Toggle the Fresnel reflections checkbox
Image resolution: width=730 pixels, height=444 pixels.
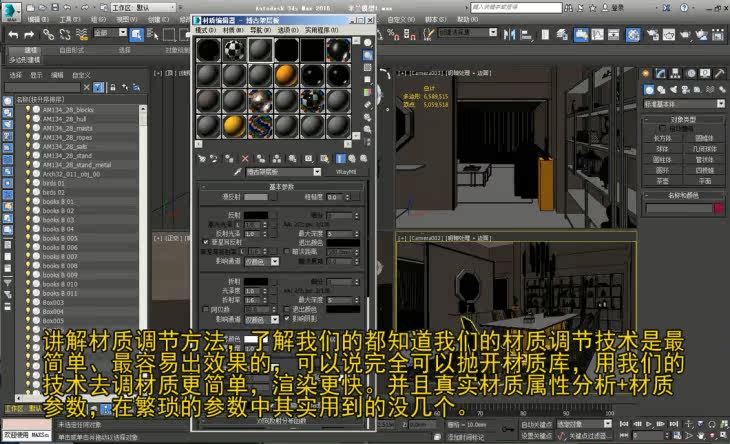coord(206,242)
